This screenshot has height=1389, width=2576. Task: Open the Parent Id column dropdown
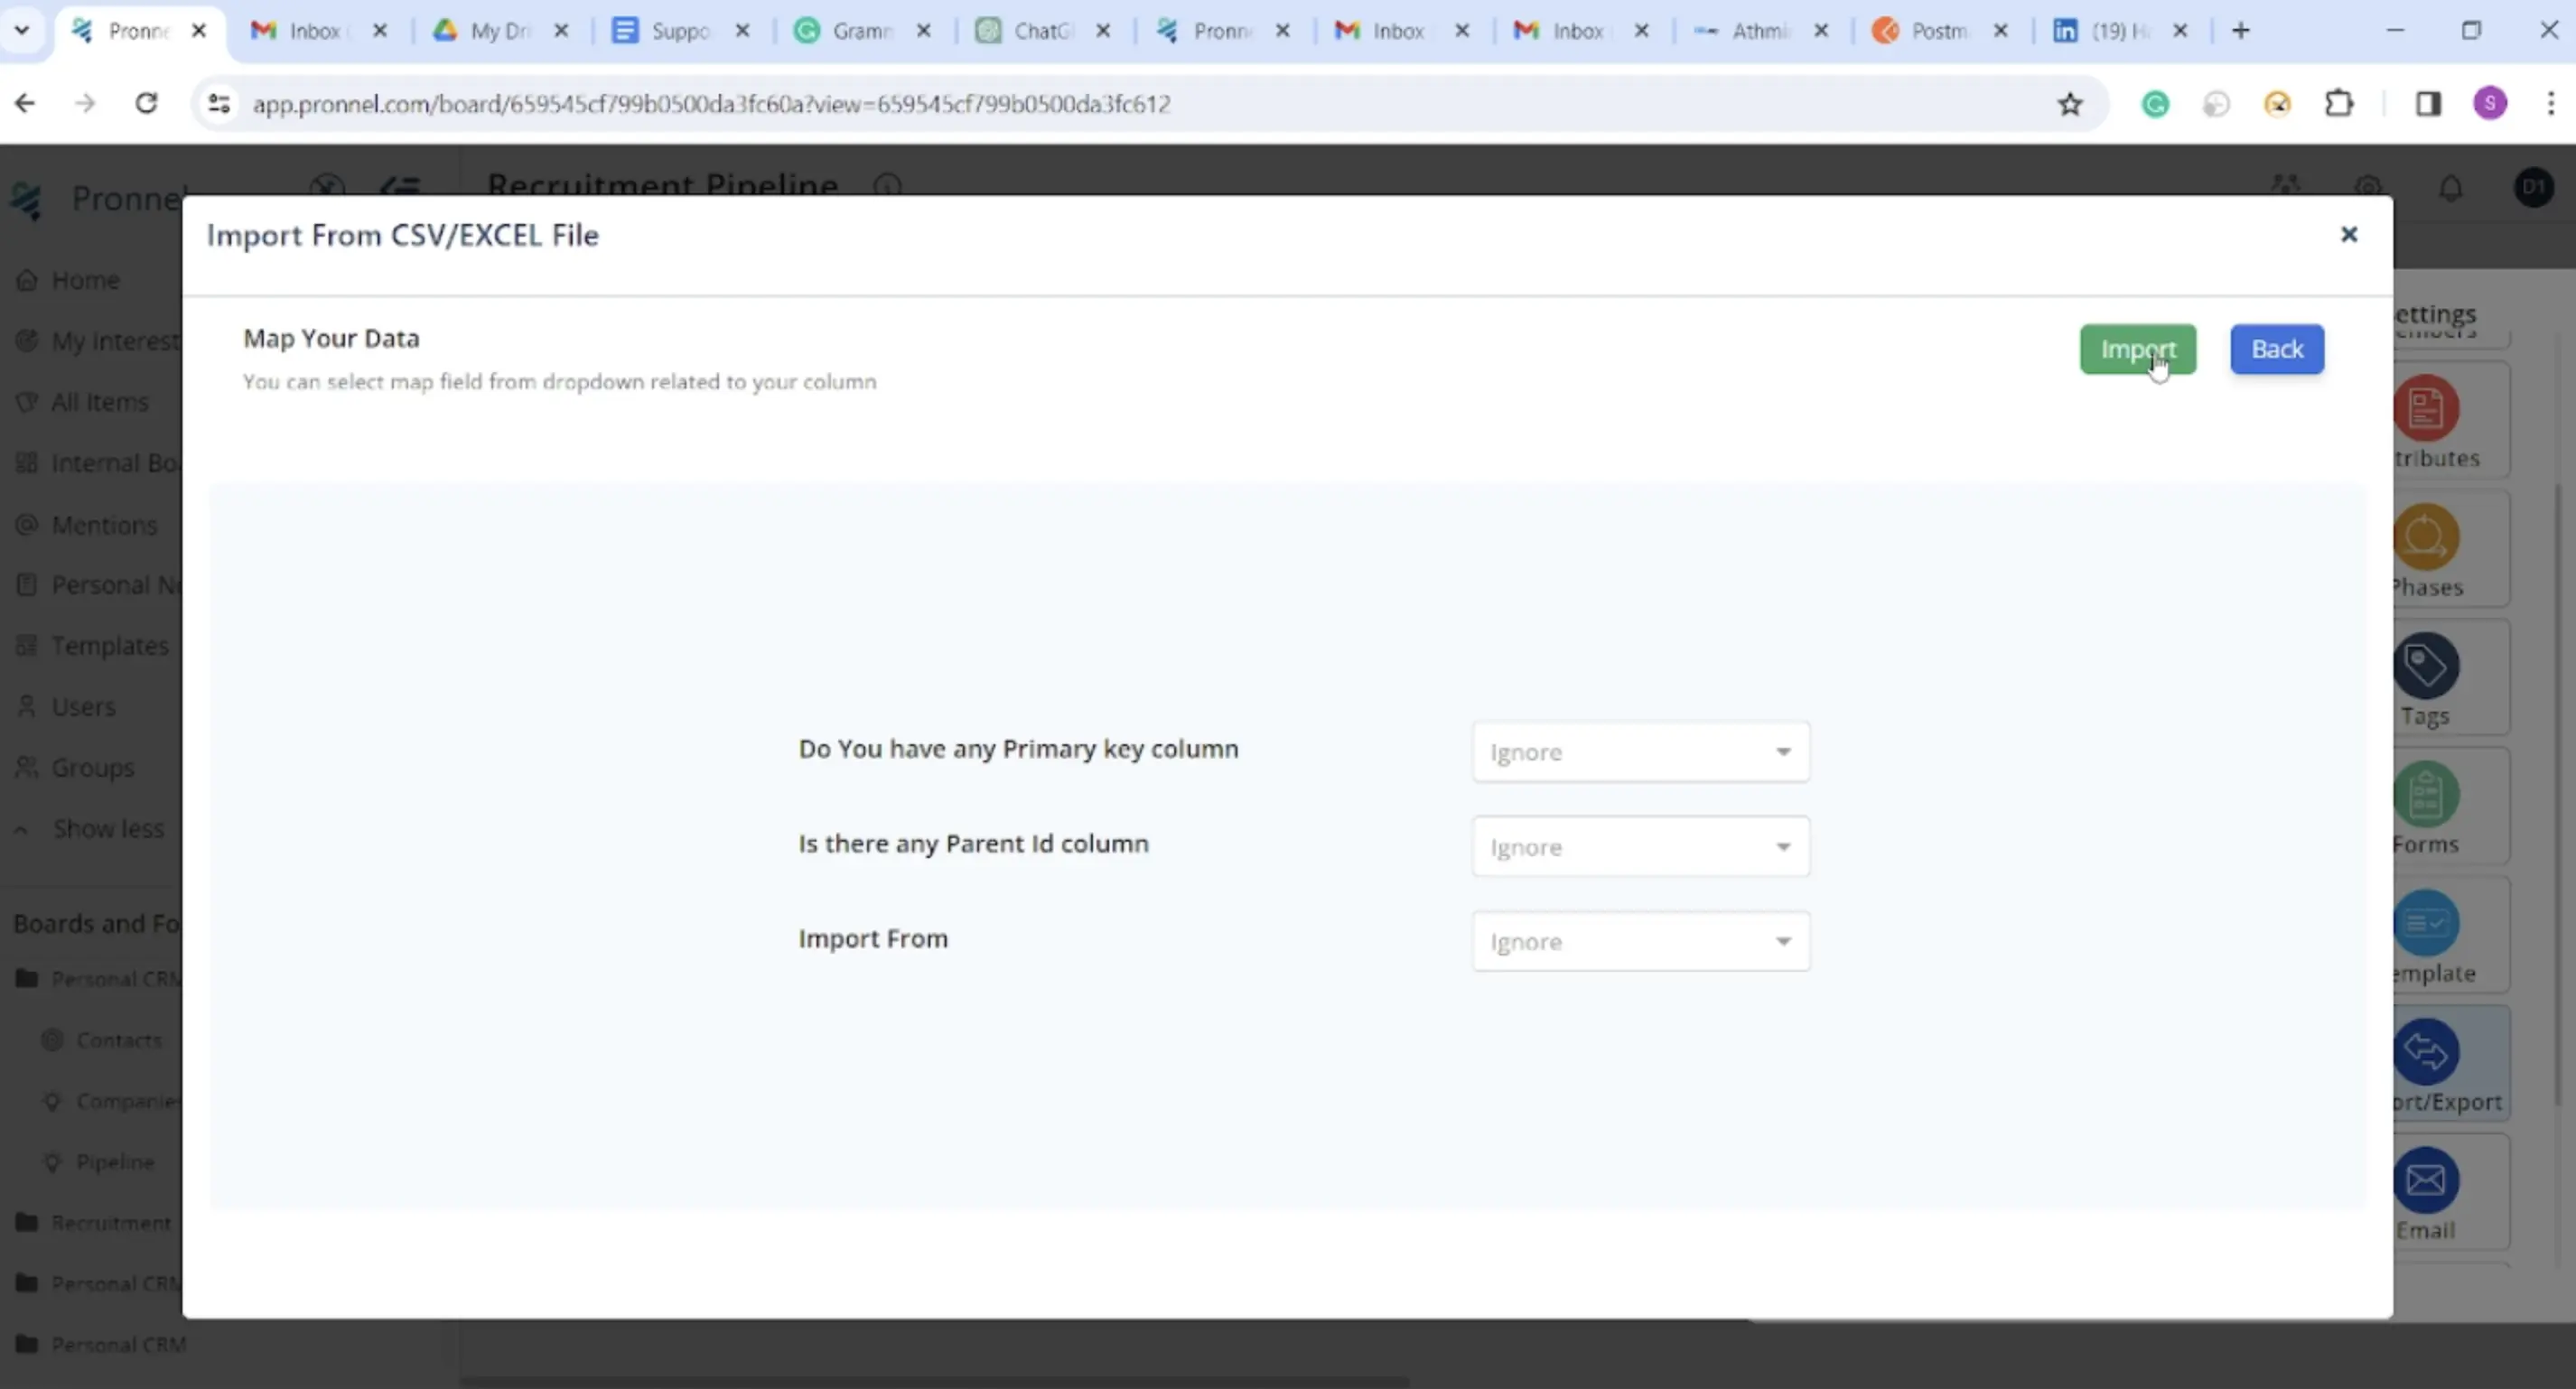[1640, 847]
